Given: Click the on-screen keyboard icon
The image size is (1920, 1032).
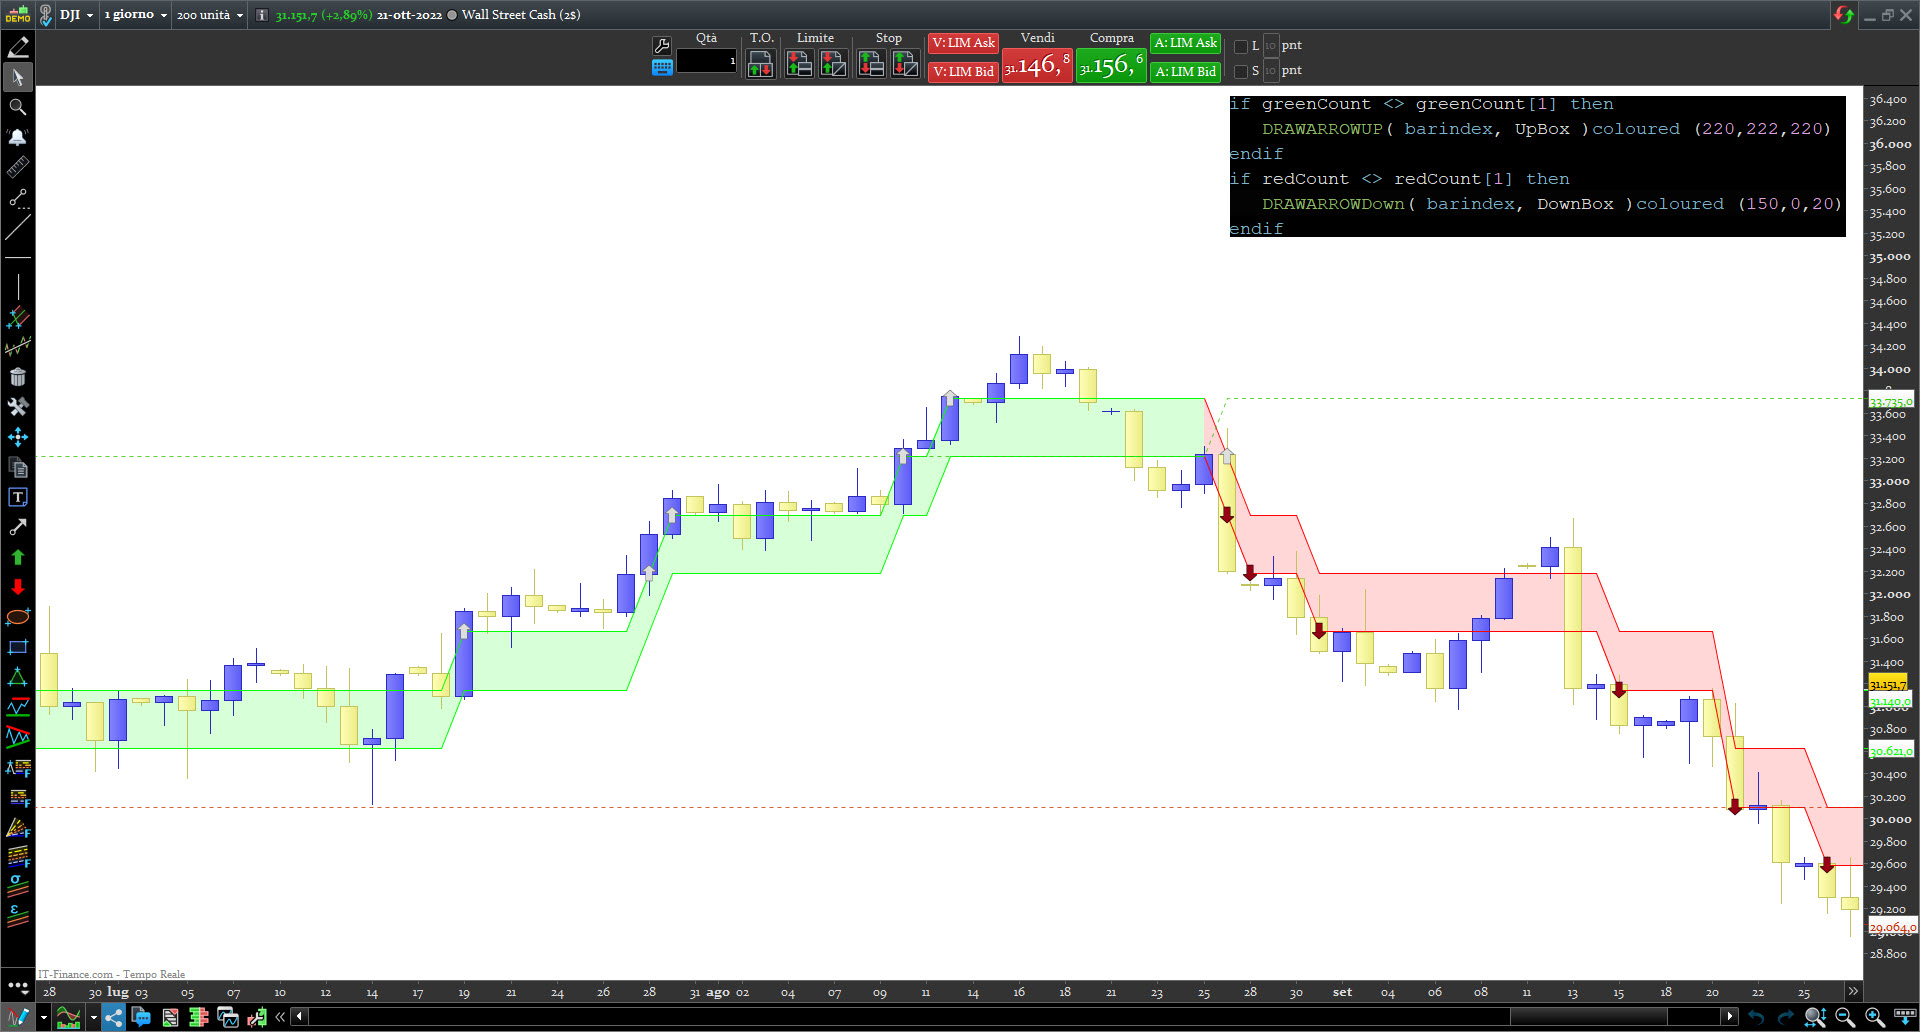Looking at the screenshot, I should point(662,67).
